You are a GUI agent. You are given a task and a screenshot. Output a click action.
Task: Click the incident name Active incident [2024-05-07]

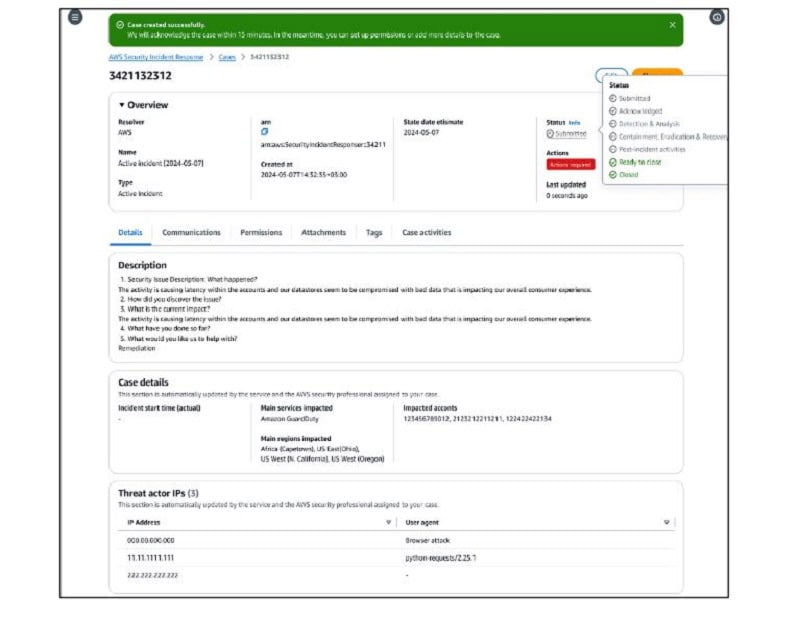pyautogui.click(x=161, y=163)
